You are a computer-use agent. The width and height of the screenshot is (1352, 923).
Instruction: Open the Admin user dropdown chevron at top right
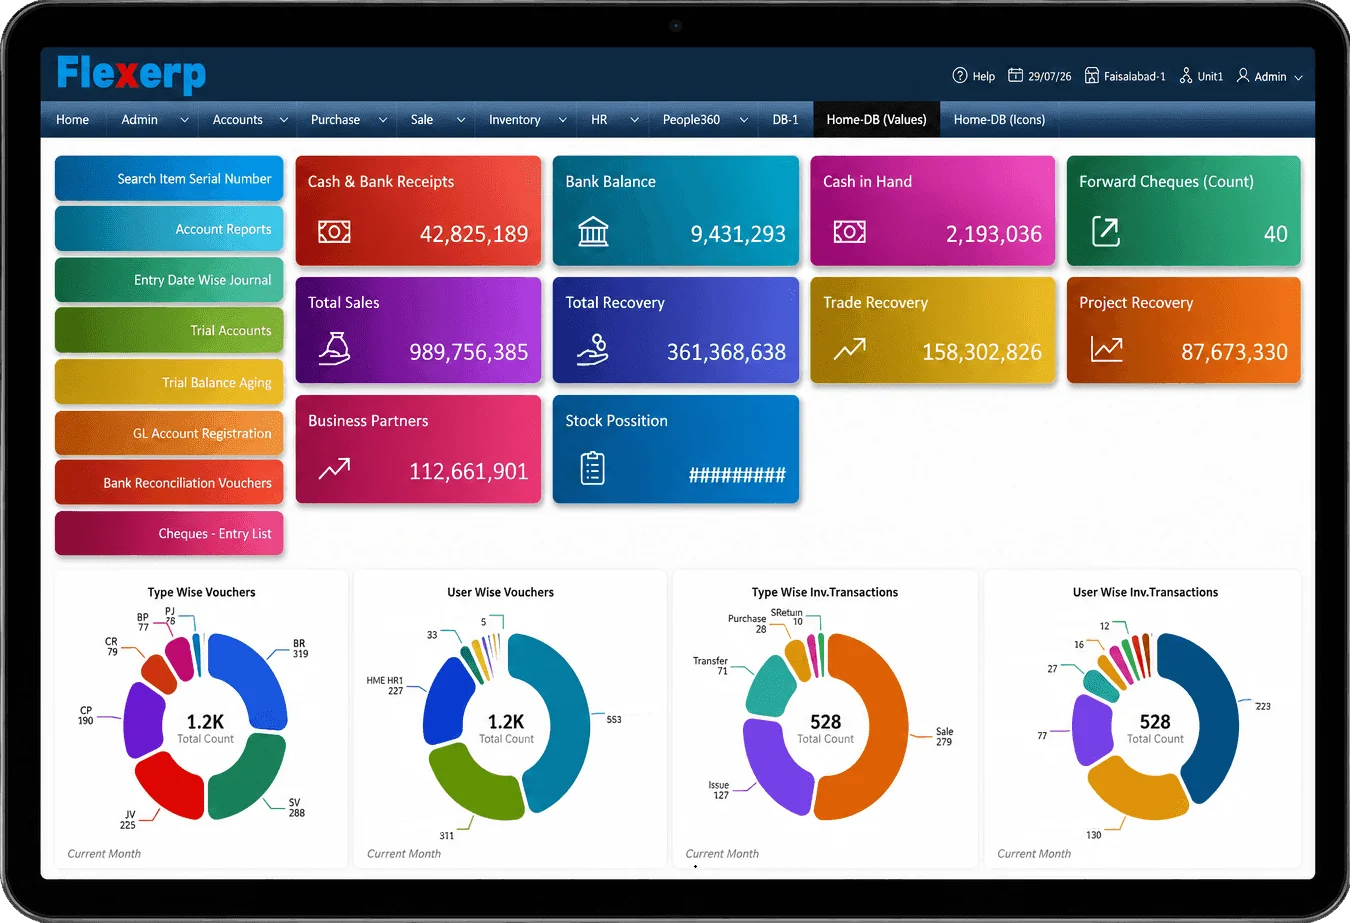[1299, 77]
